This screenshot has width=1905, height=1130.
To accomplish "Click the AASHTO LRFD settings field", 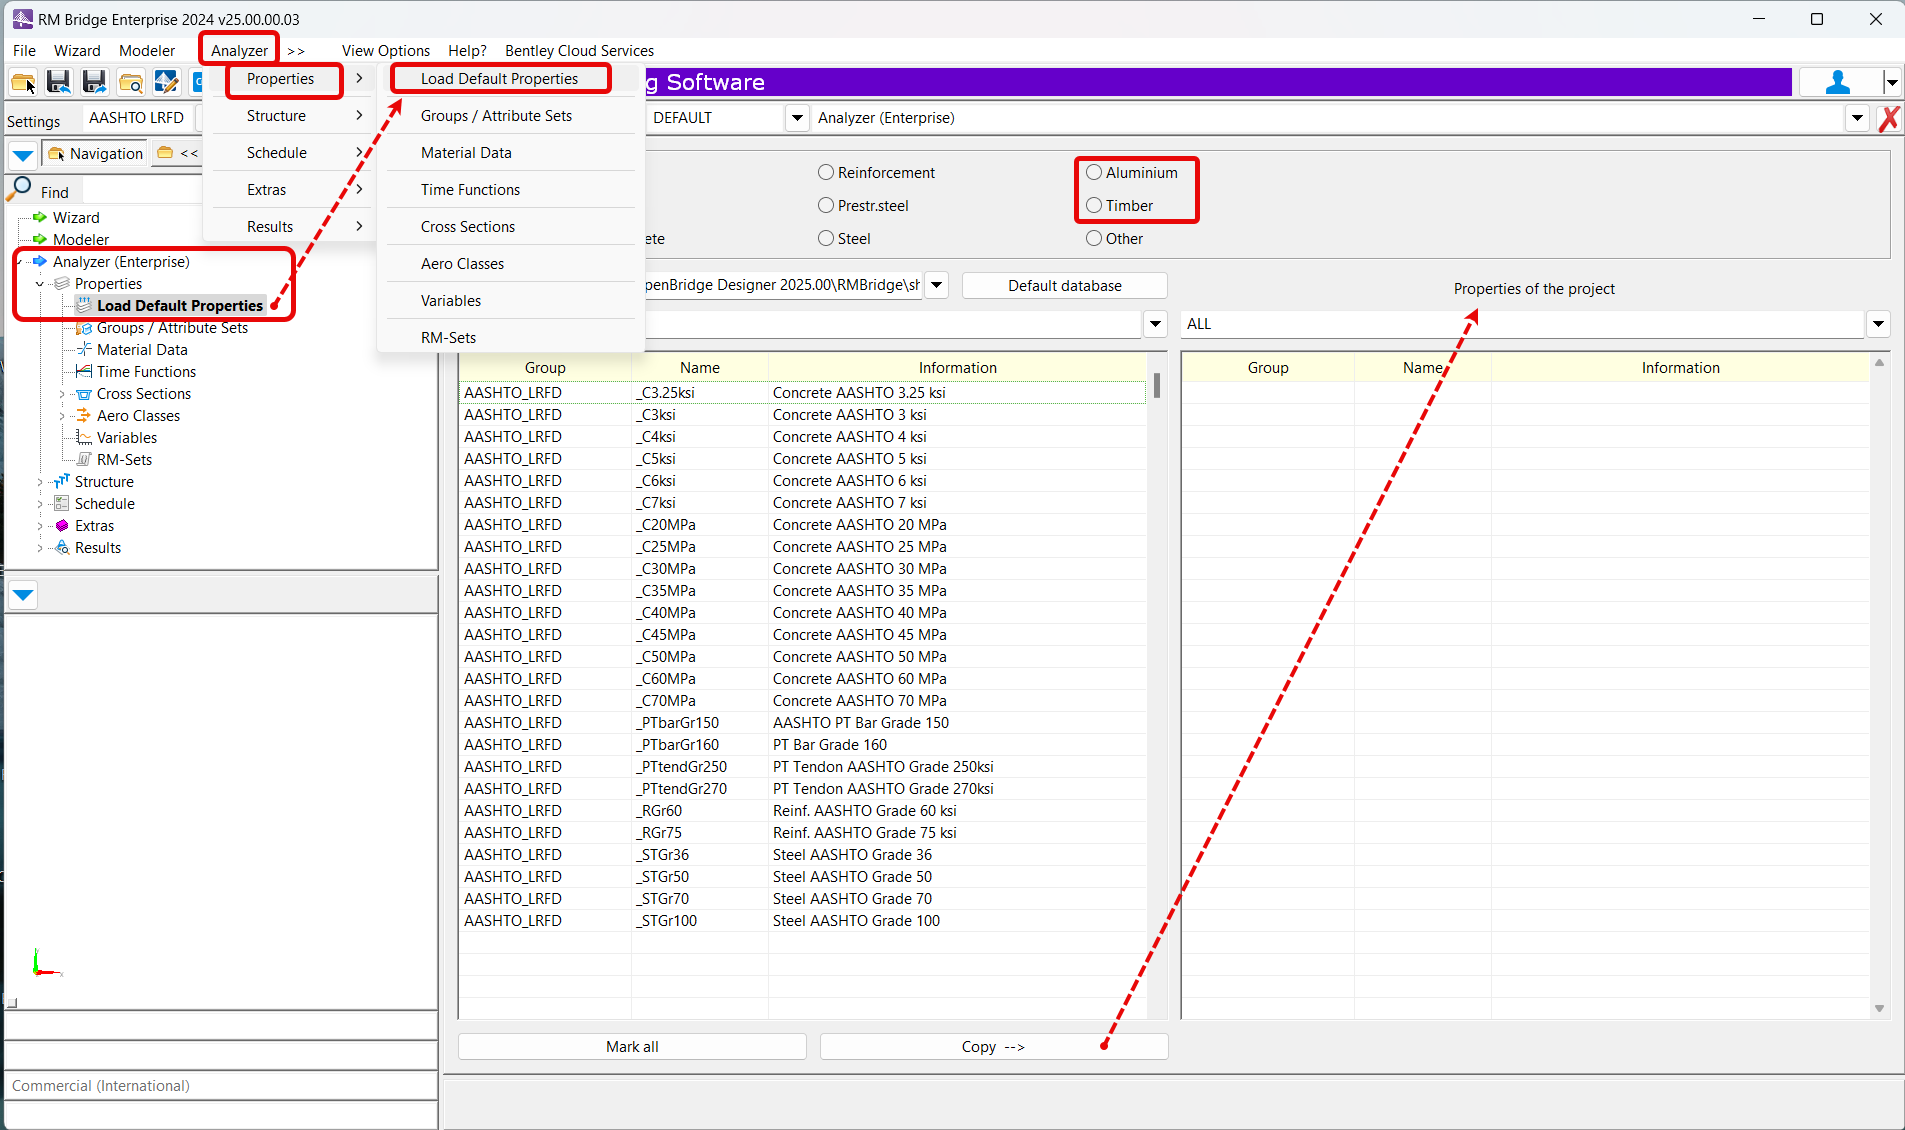I will (x=138, y=118).
